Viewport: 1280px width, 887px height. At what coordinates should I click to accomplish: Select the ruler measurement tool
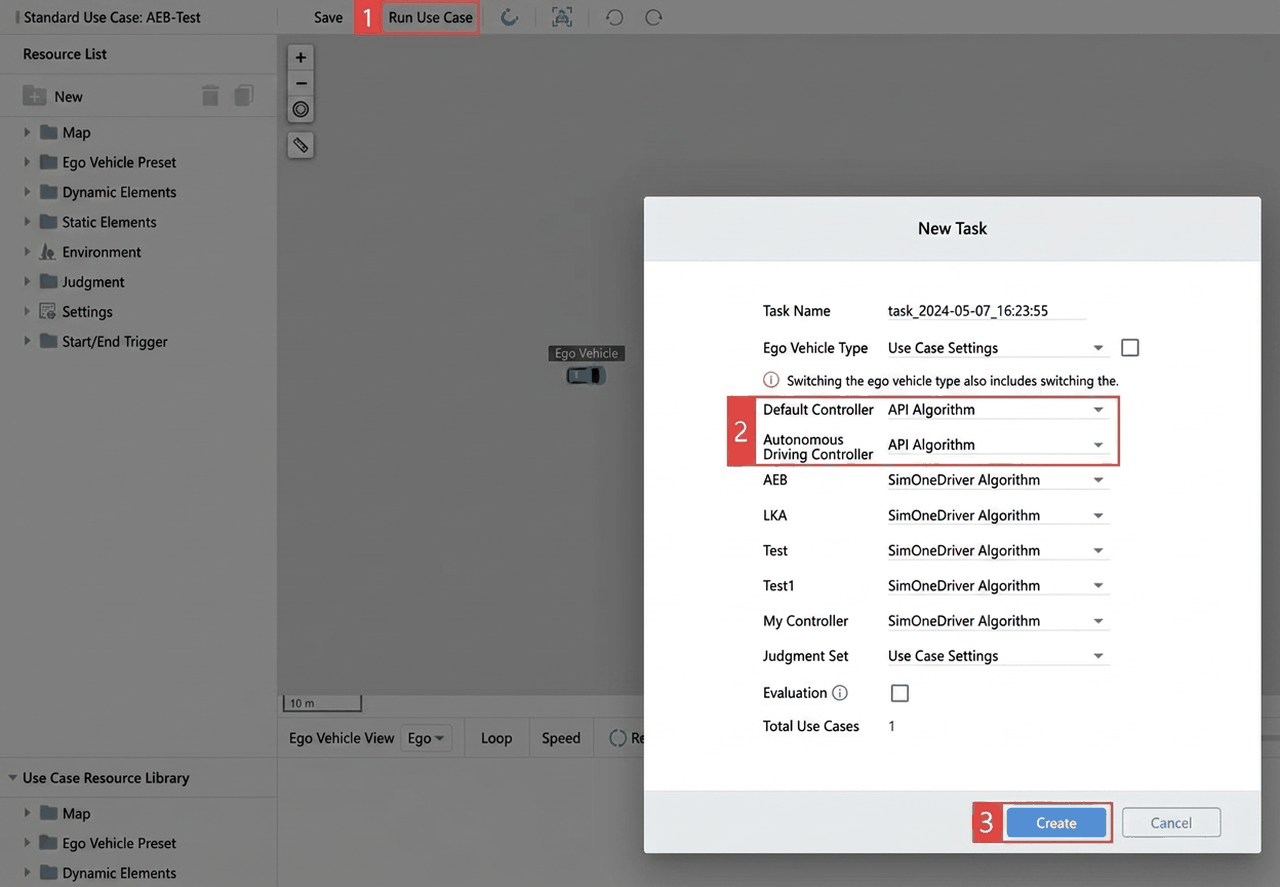pyautogui.click(x=300, y=145)
